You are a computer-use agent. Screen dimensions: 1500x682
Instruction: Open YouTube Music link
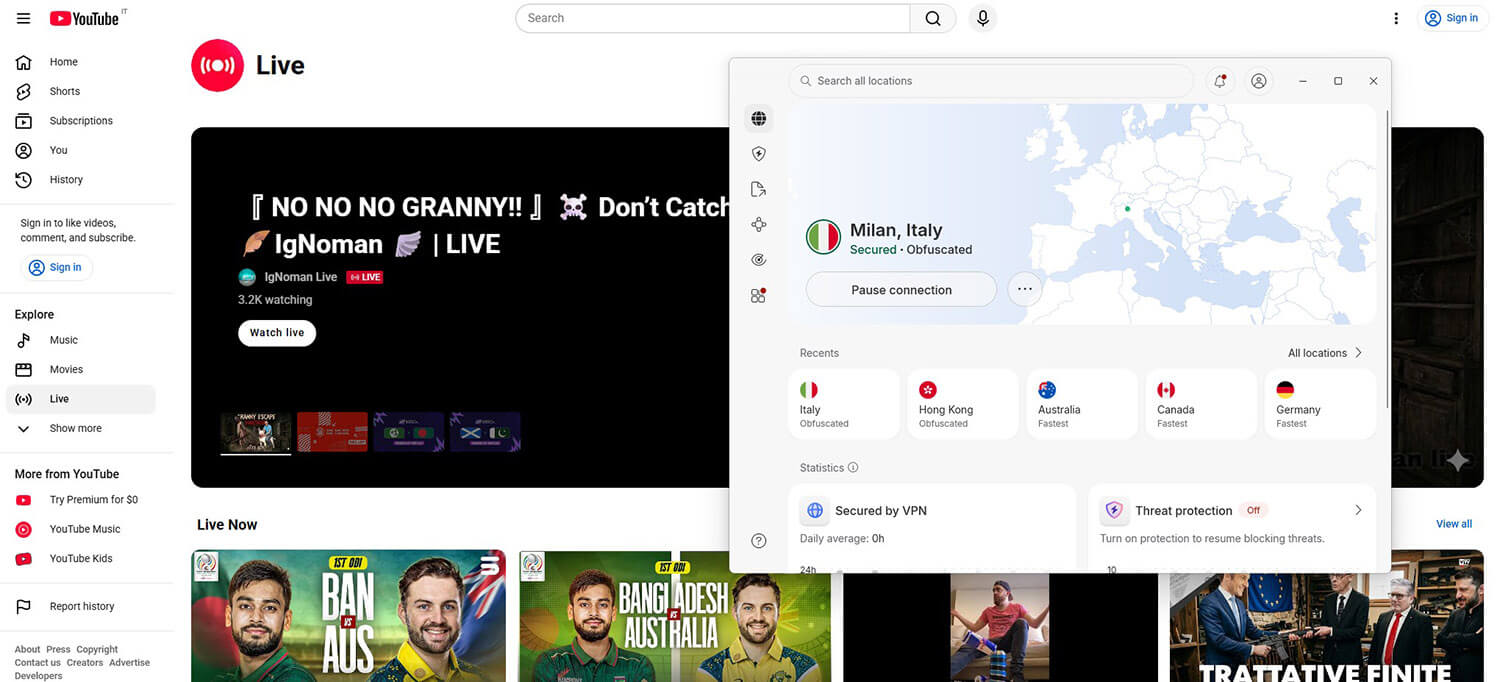[x=81, y=529]
